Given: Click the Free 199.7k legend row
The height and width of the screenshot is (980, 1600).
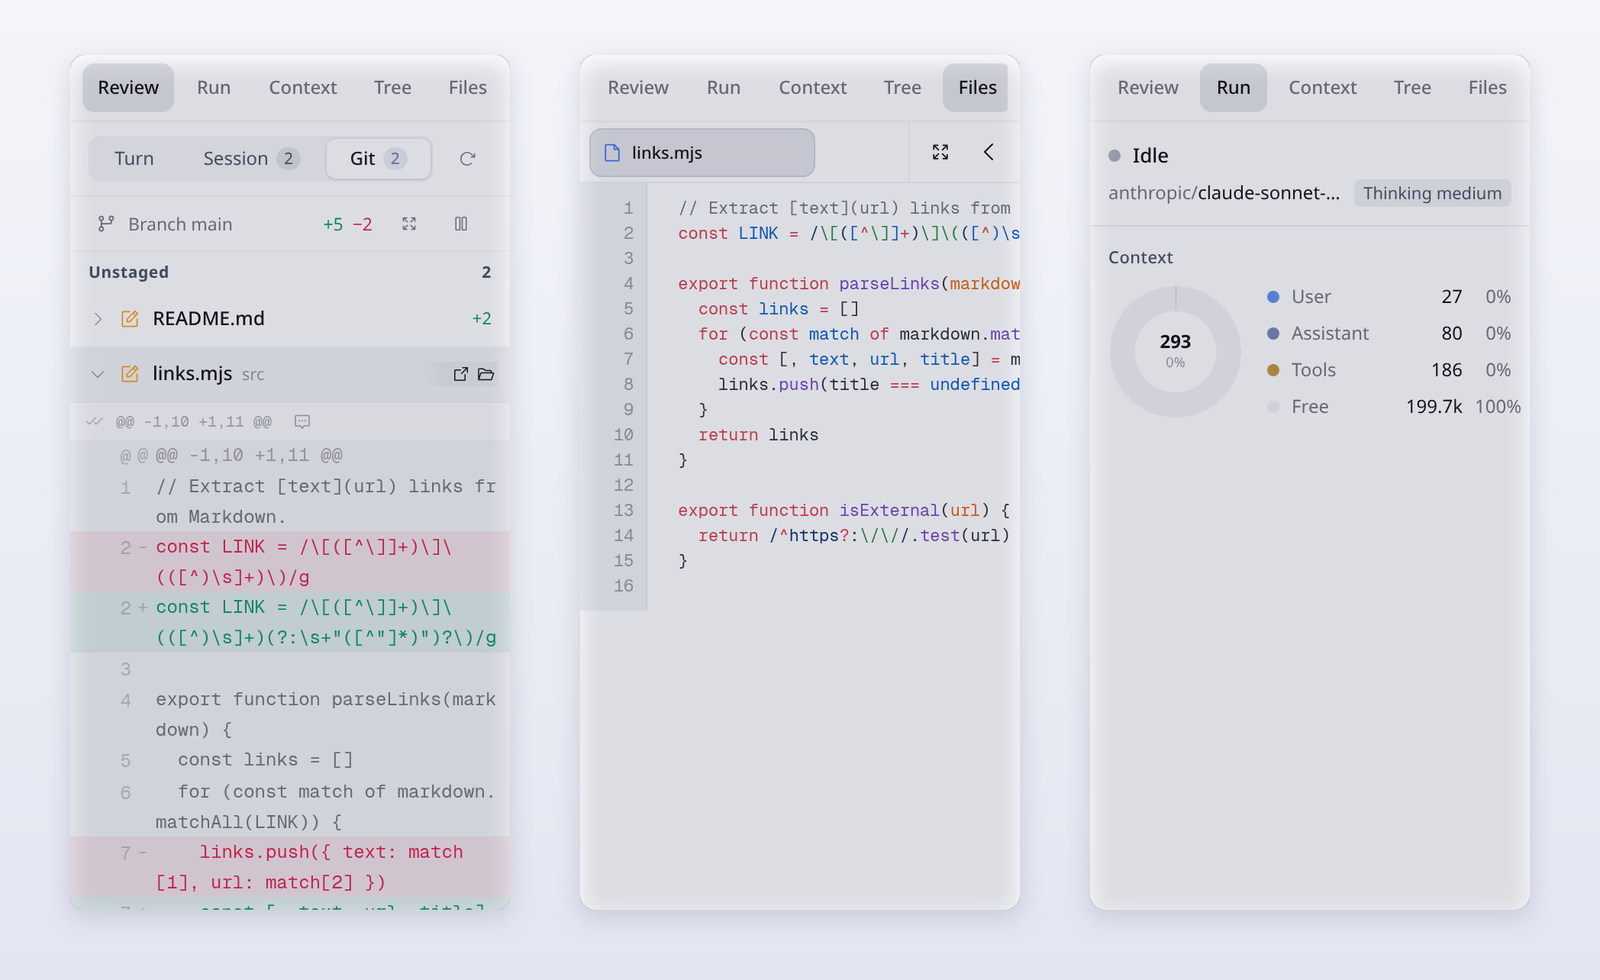Looking at the screenshot, I should [1393, 407].
